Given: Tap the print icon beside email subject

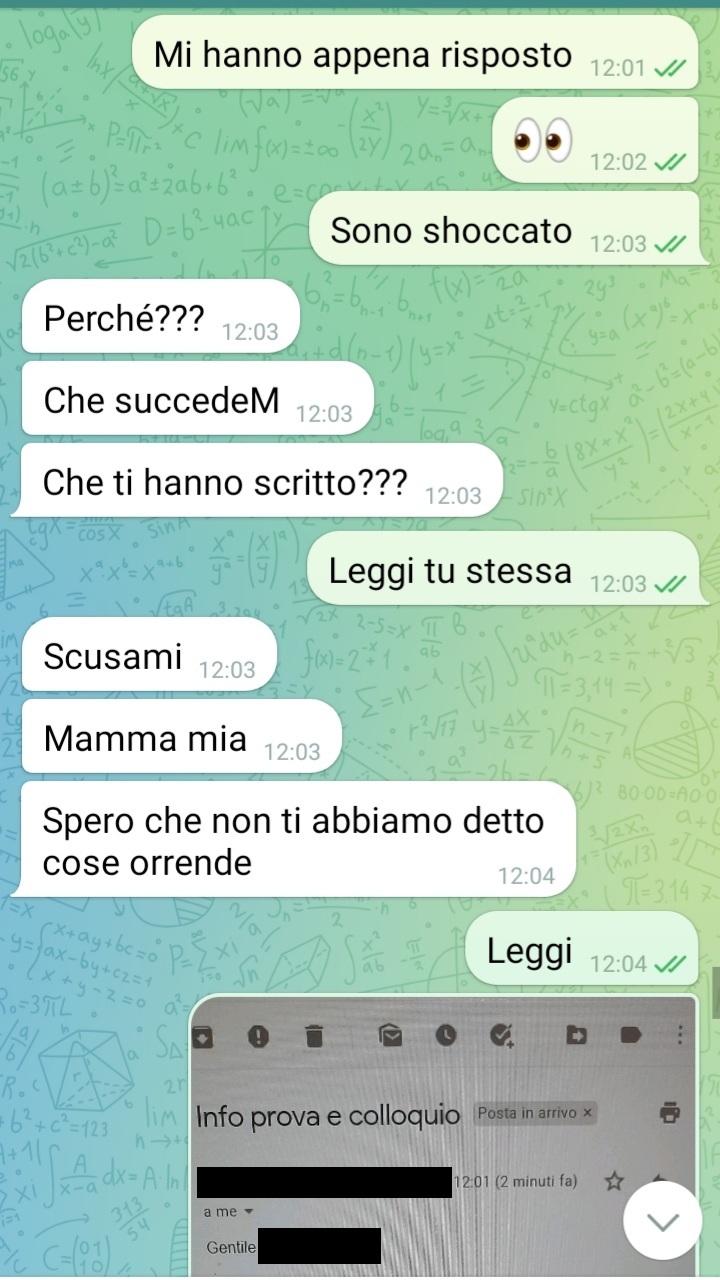Looking at the screenshot, I should [x=670, y=1112].
